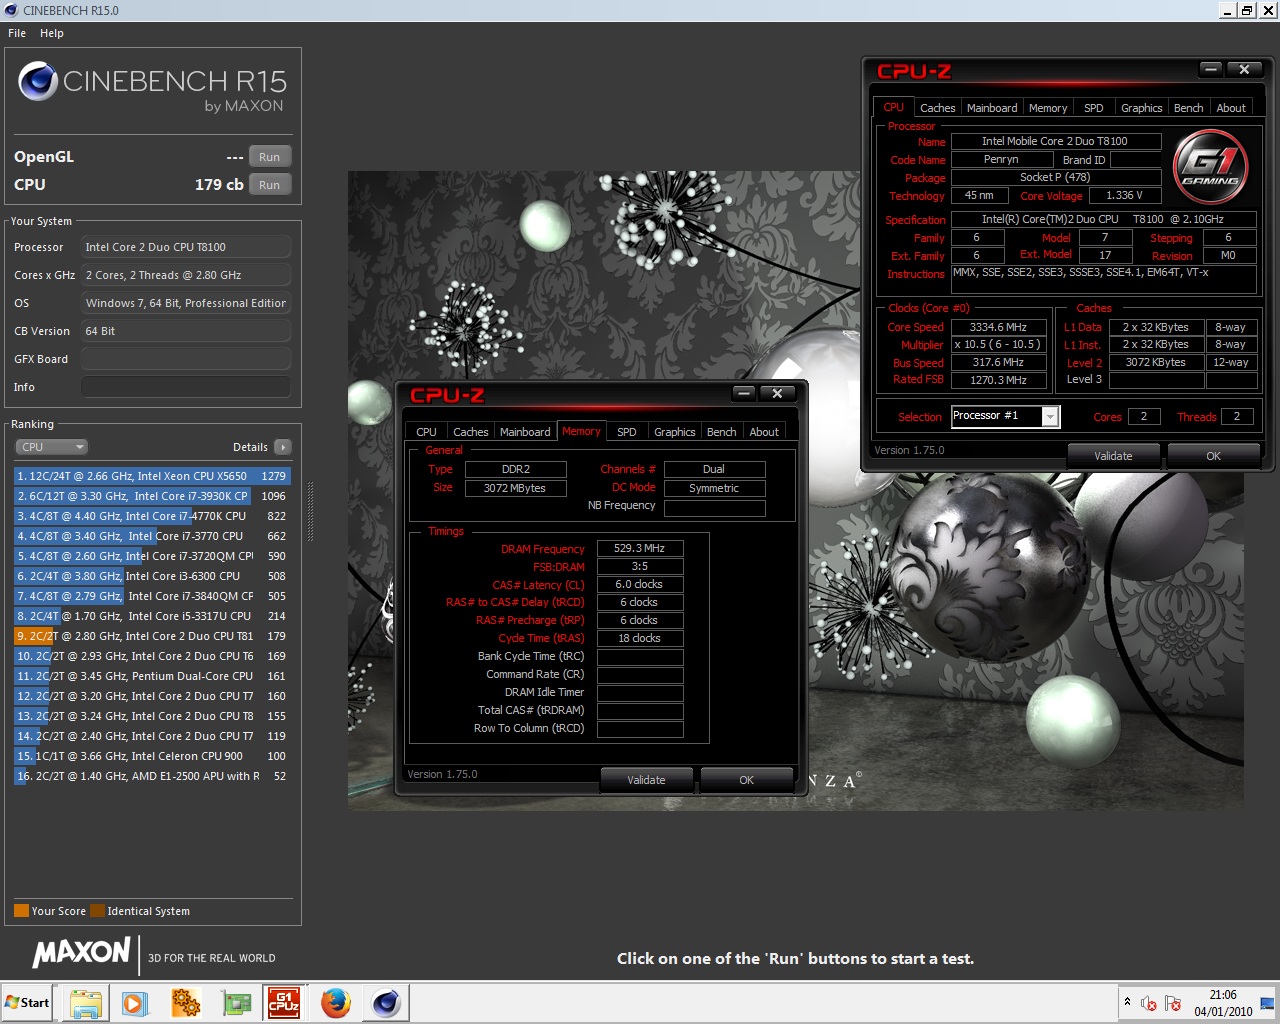This screenshot has width=1280, height=1024.
Task: Select ranking row Core i5-3317U
Action: (x=152, y=616)
